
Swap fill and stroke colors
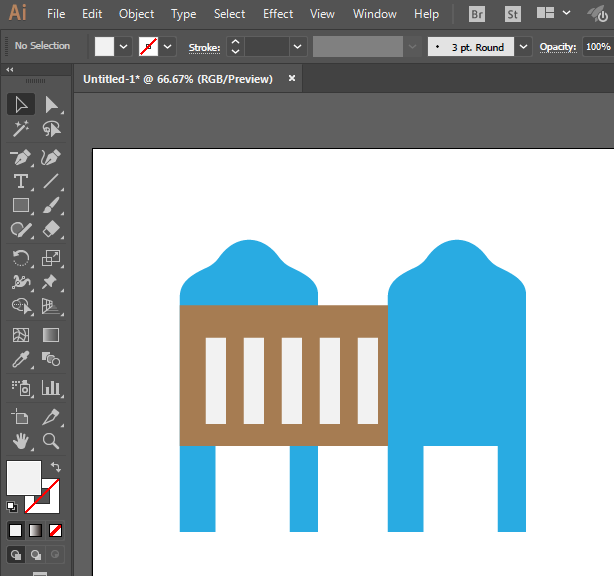pos(55,468)
